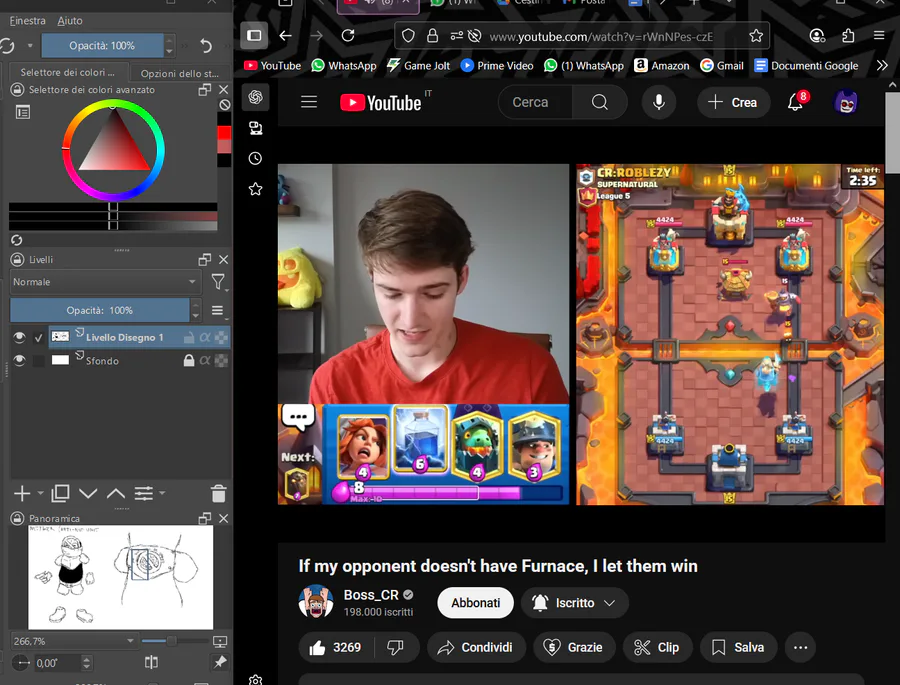The width and height of the screenshot is (900, 685).
Task: Click YouTube voice search microphone
Action: pos(659,102)
